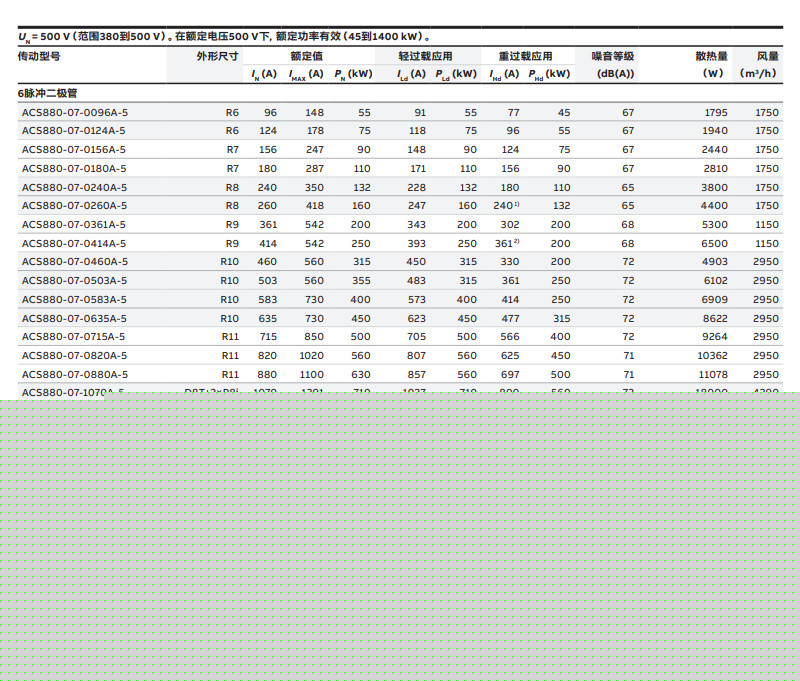800x681 pixels.
Task: Click the 重过载应用 header
Action: click(526, 56)
